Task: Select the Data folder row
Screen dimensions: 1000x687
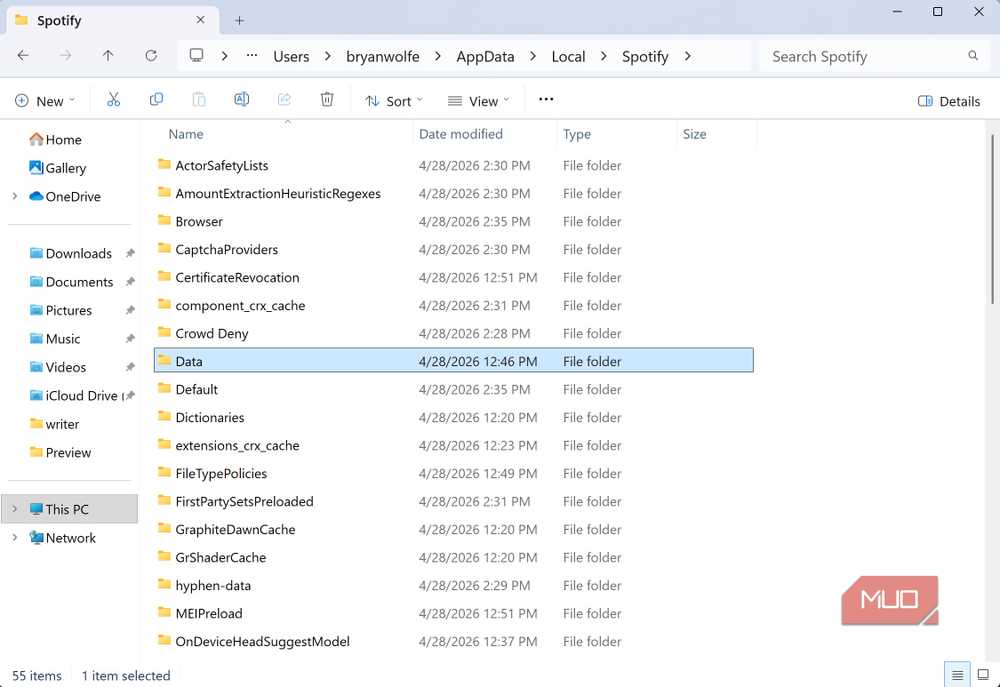Action: point(453,360)
